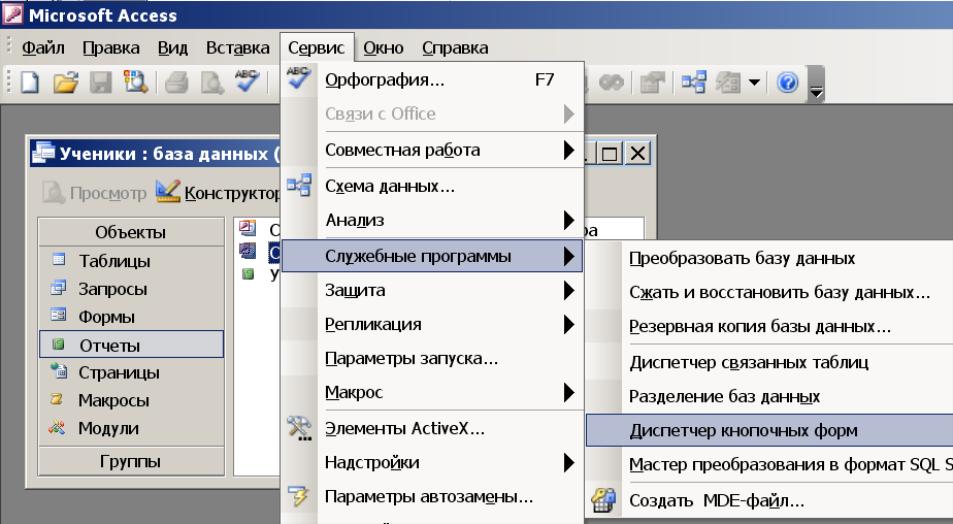
Task: Open the Вставка menu
Action: coord(238,47)
